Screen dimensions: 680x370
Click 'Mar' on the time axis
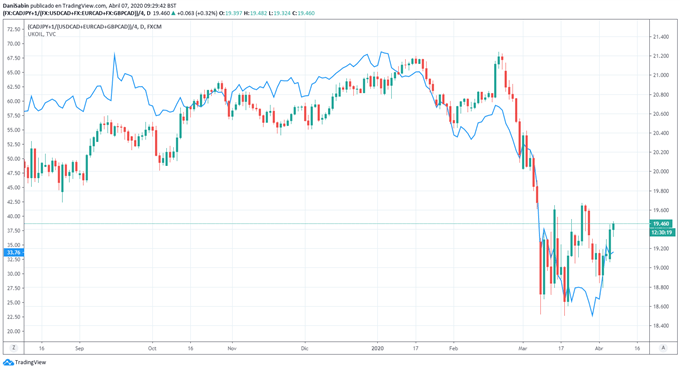[523, 348]
